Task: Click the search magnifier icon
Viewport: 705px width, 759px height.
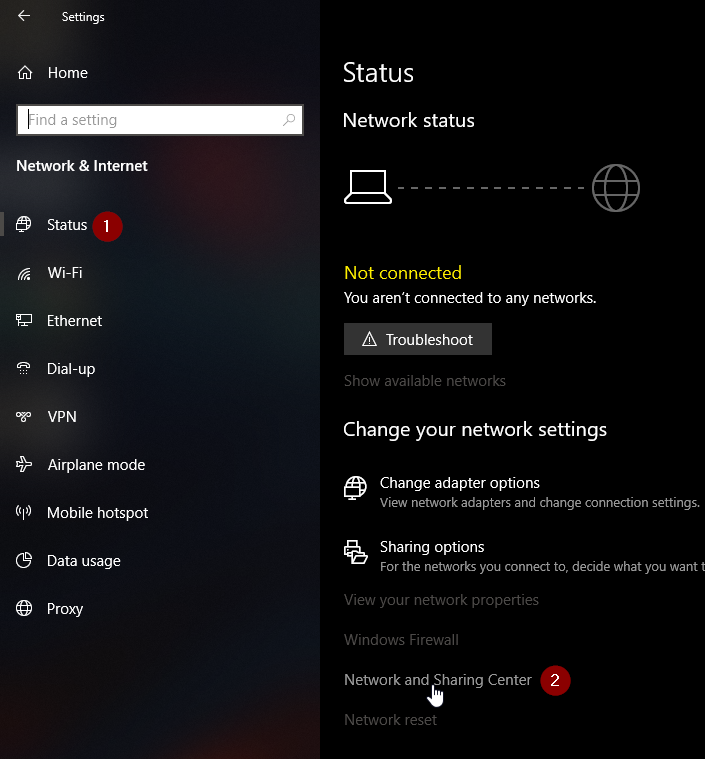Action: pos(289,120)
